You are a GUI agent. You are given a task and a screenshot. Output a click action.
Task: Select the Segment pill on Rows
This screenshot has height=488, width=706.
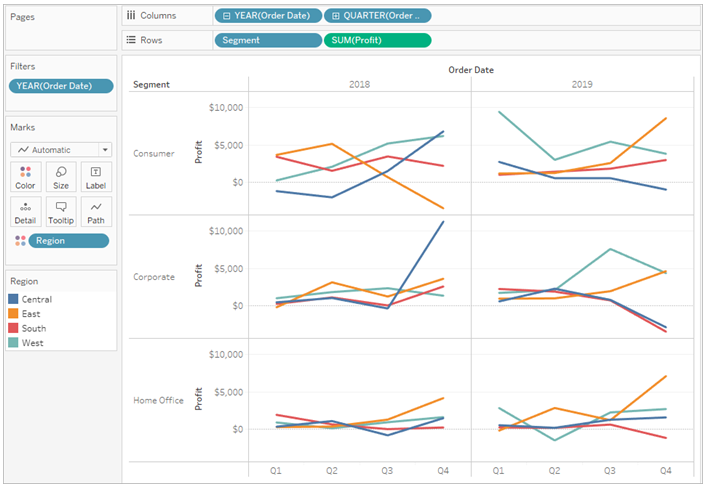266,40
